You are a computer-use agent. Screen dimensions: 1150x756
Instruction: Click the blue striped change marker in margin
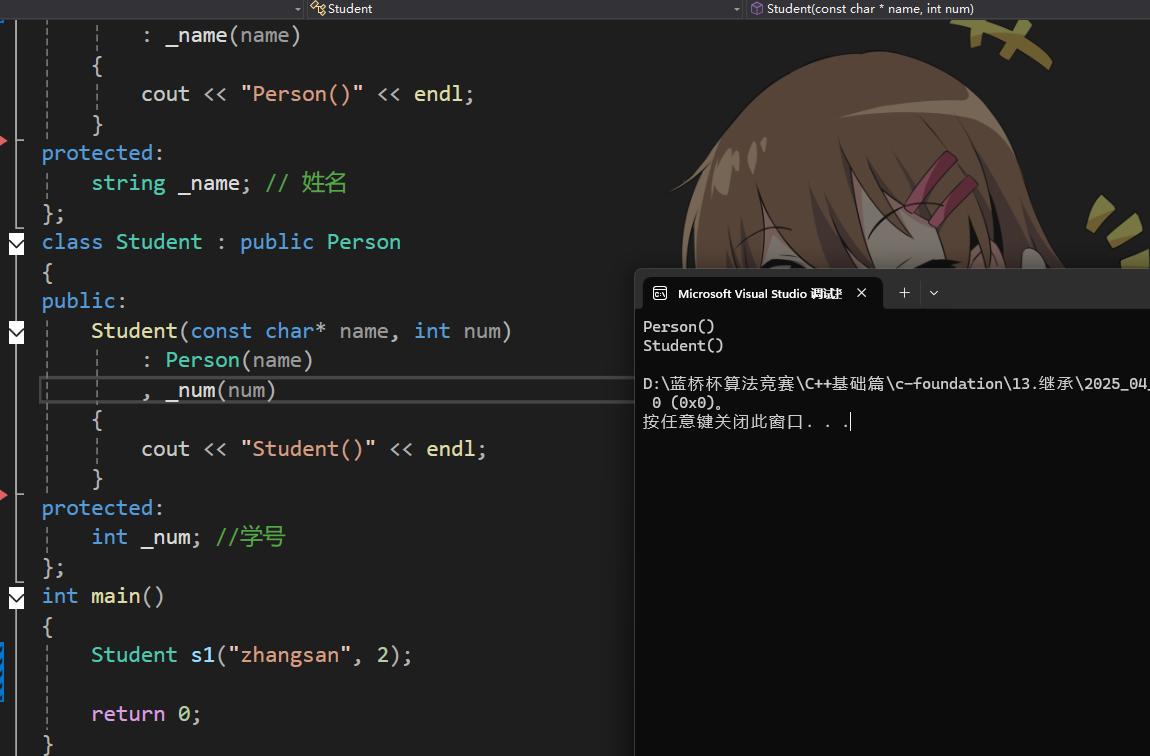pyautogui.click(x=2, y=672)
